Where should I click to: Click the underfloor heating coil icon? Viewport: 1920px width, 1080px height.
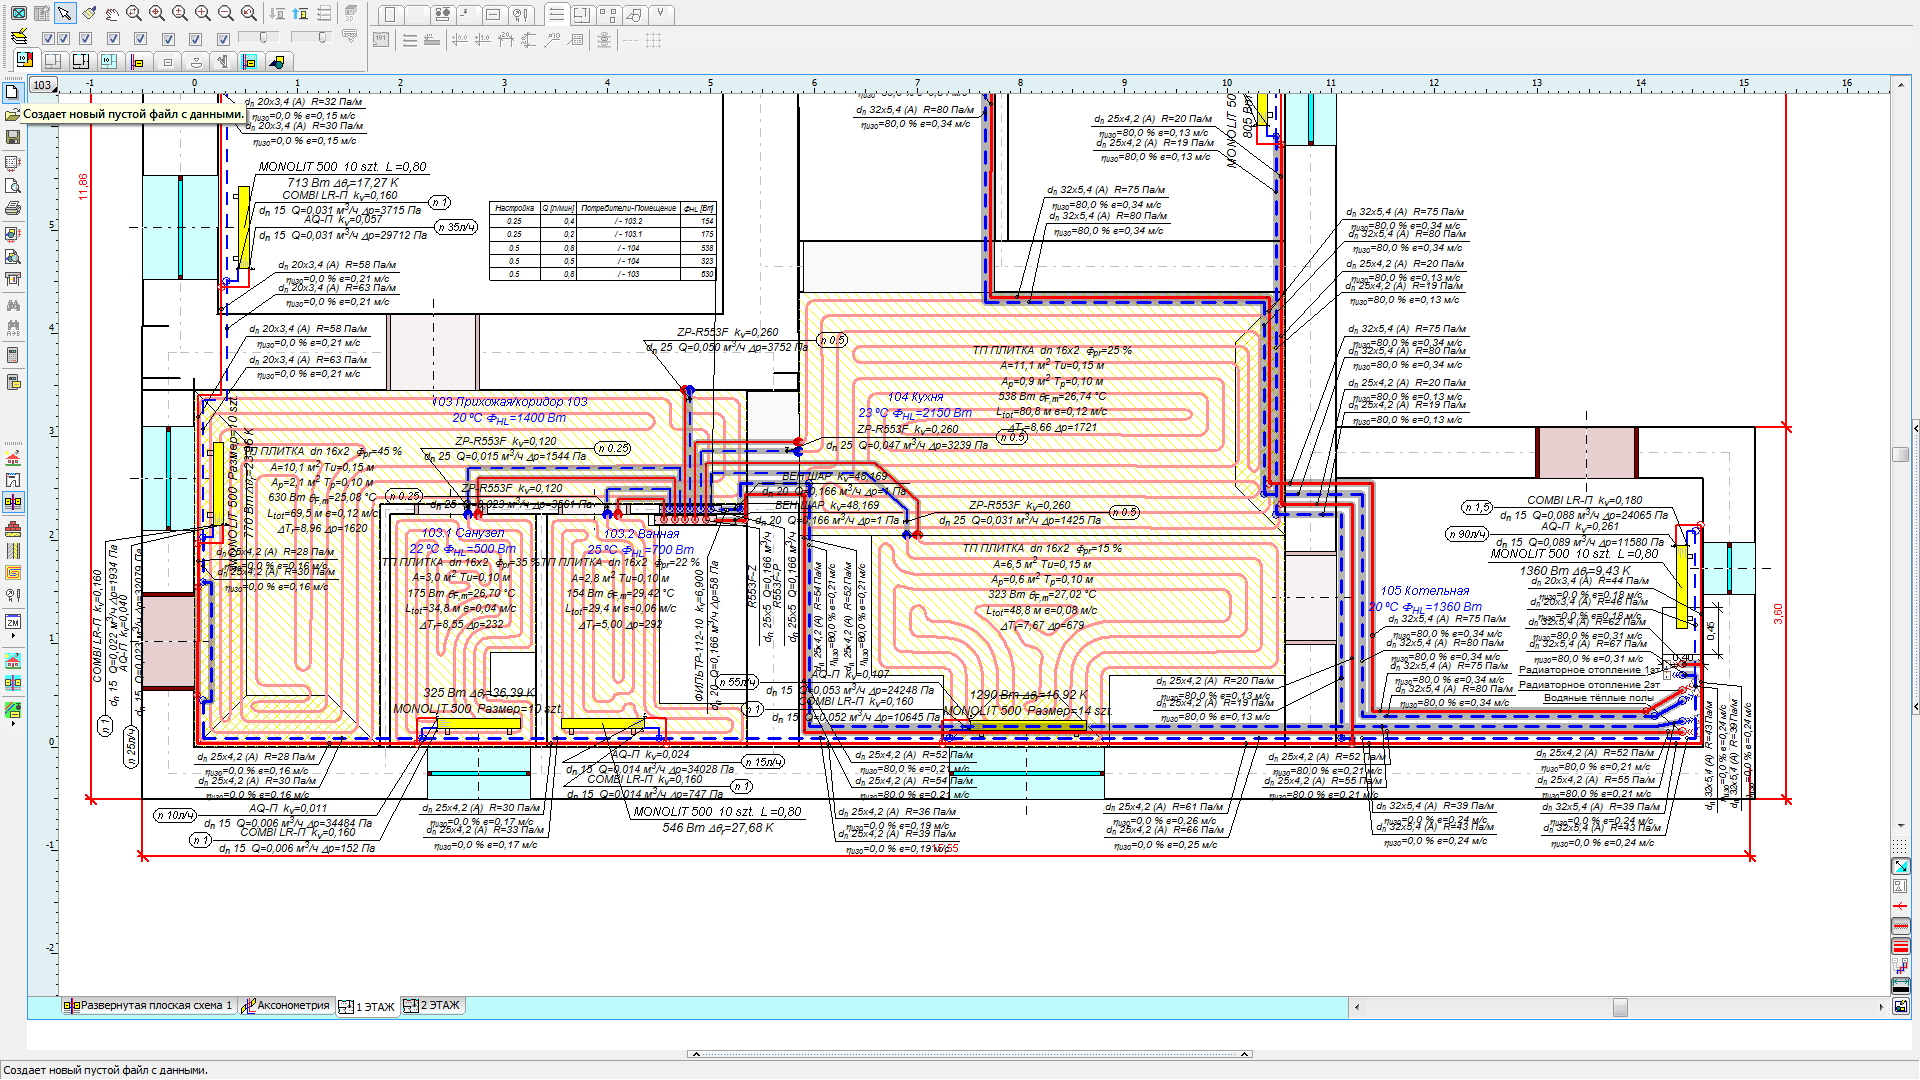coord(13,573)
